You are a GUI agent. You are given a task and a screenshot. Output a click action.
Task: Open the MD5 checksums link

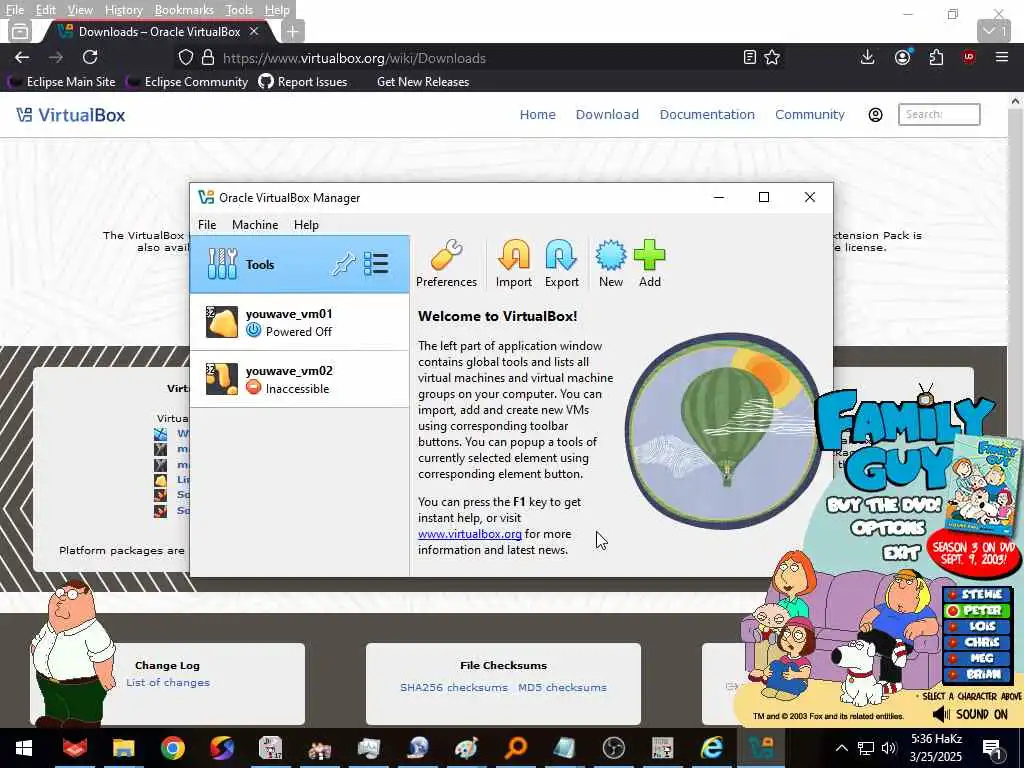[562, 688]
